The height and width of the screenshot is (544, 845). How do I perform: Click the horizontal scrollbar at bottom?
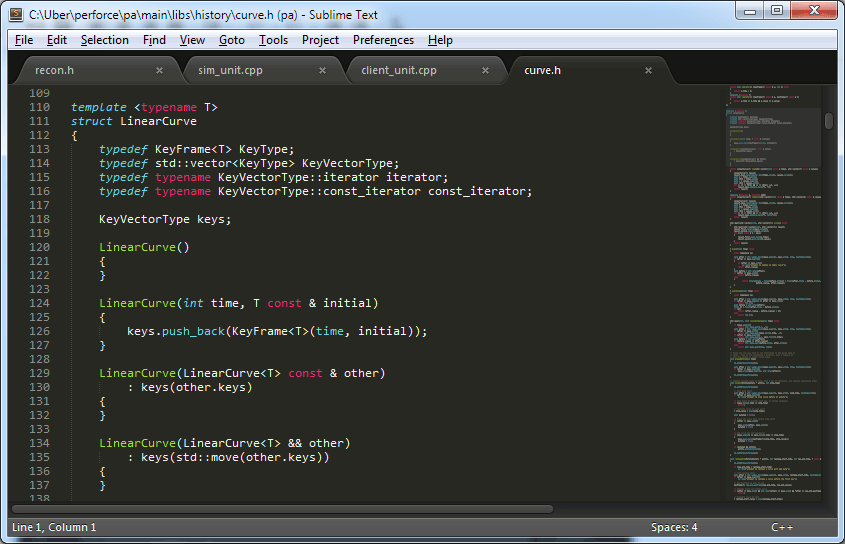click(300, 509)
